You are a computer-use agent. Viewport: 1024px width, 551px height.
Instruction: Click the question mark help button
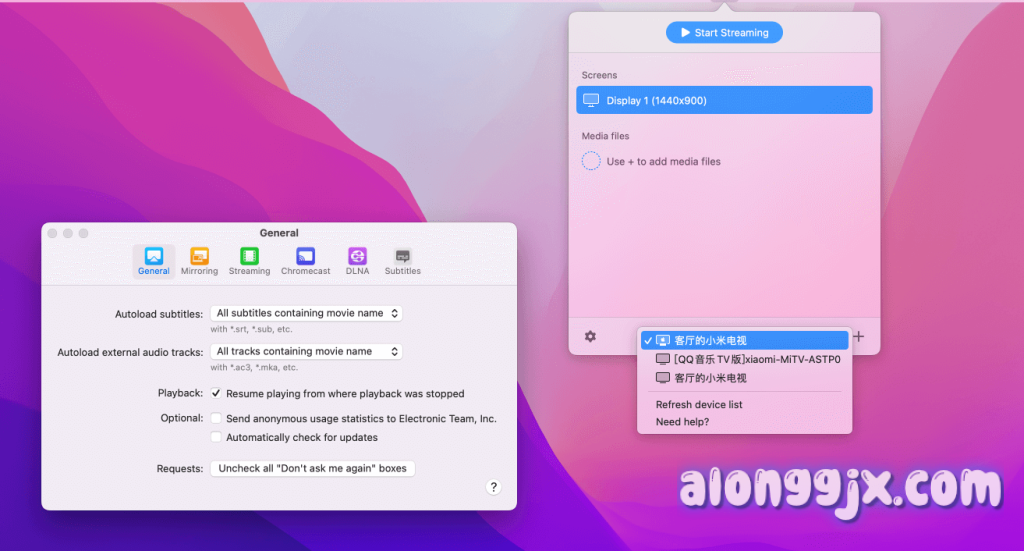pos(493,487)
